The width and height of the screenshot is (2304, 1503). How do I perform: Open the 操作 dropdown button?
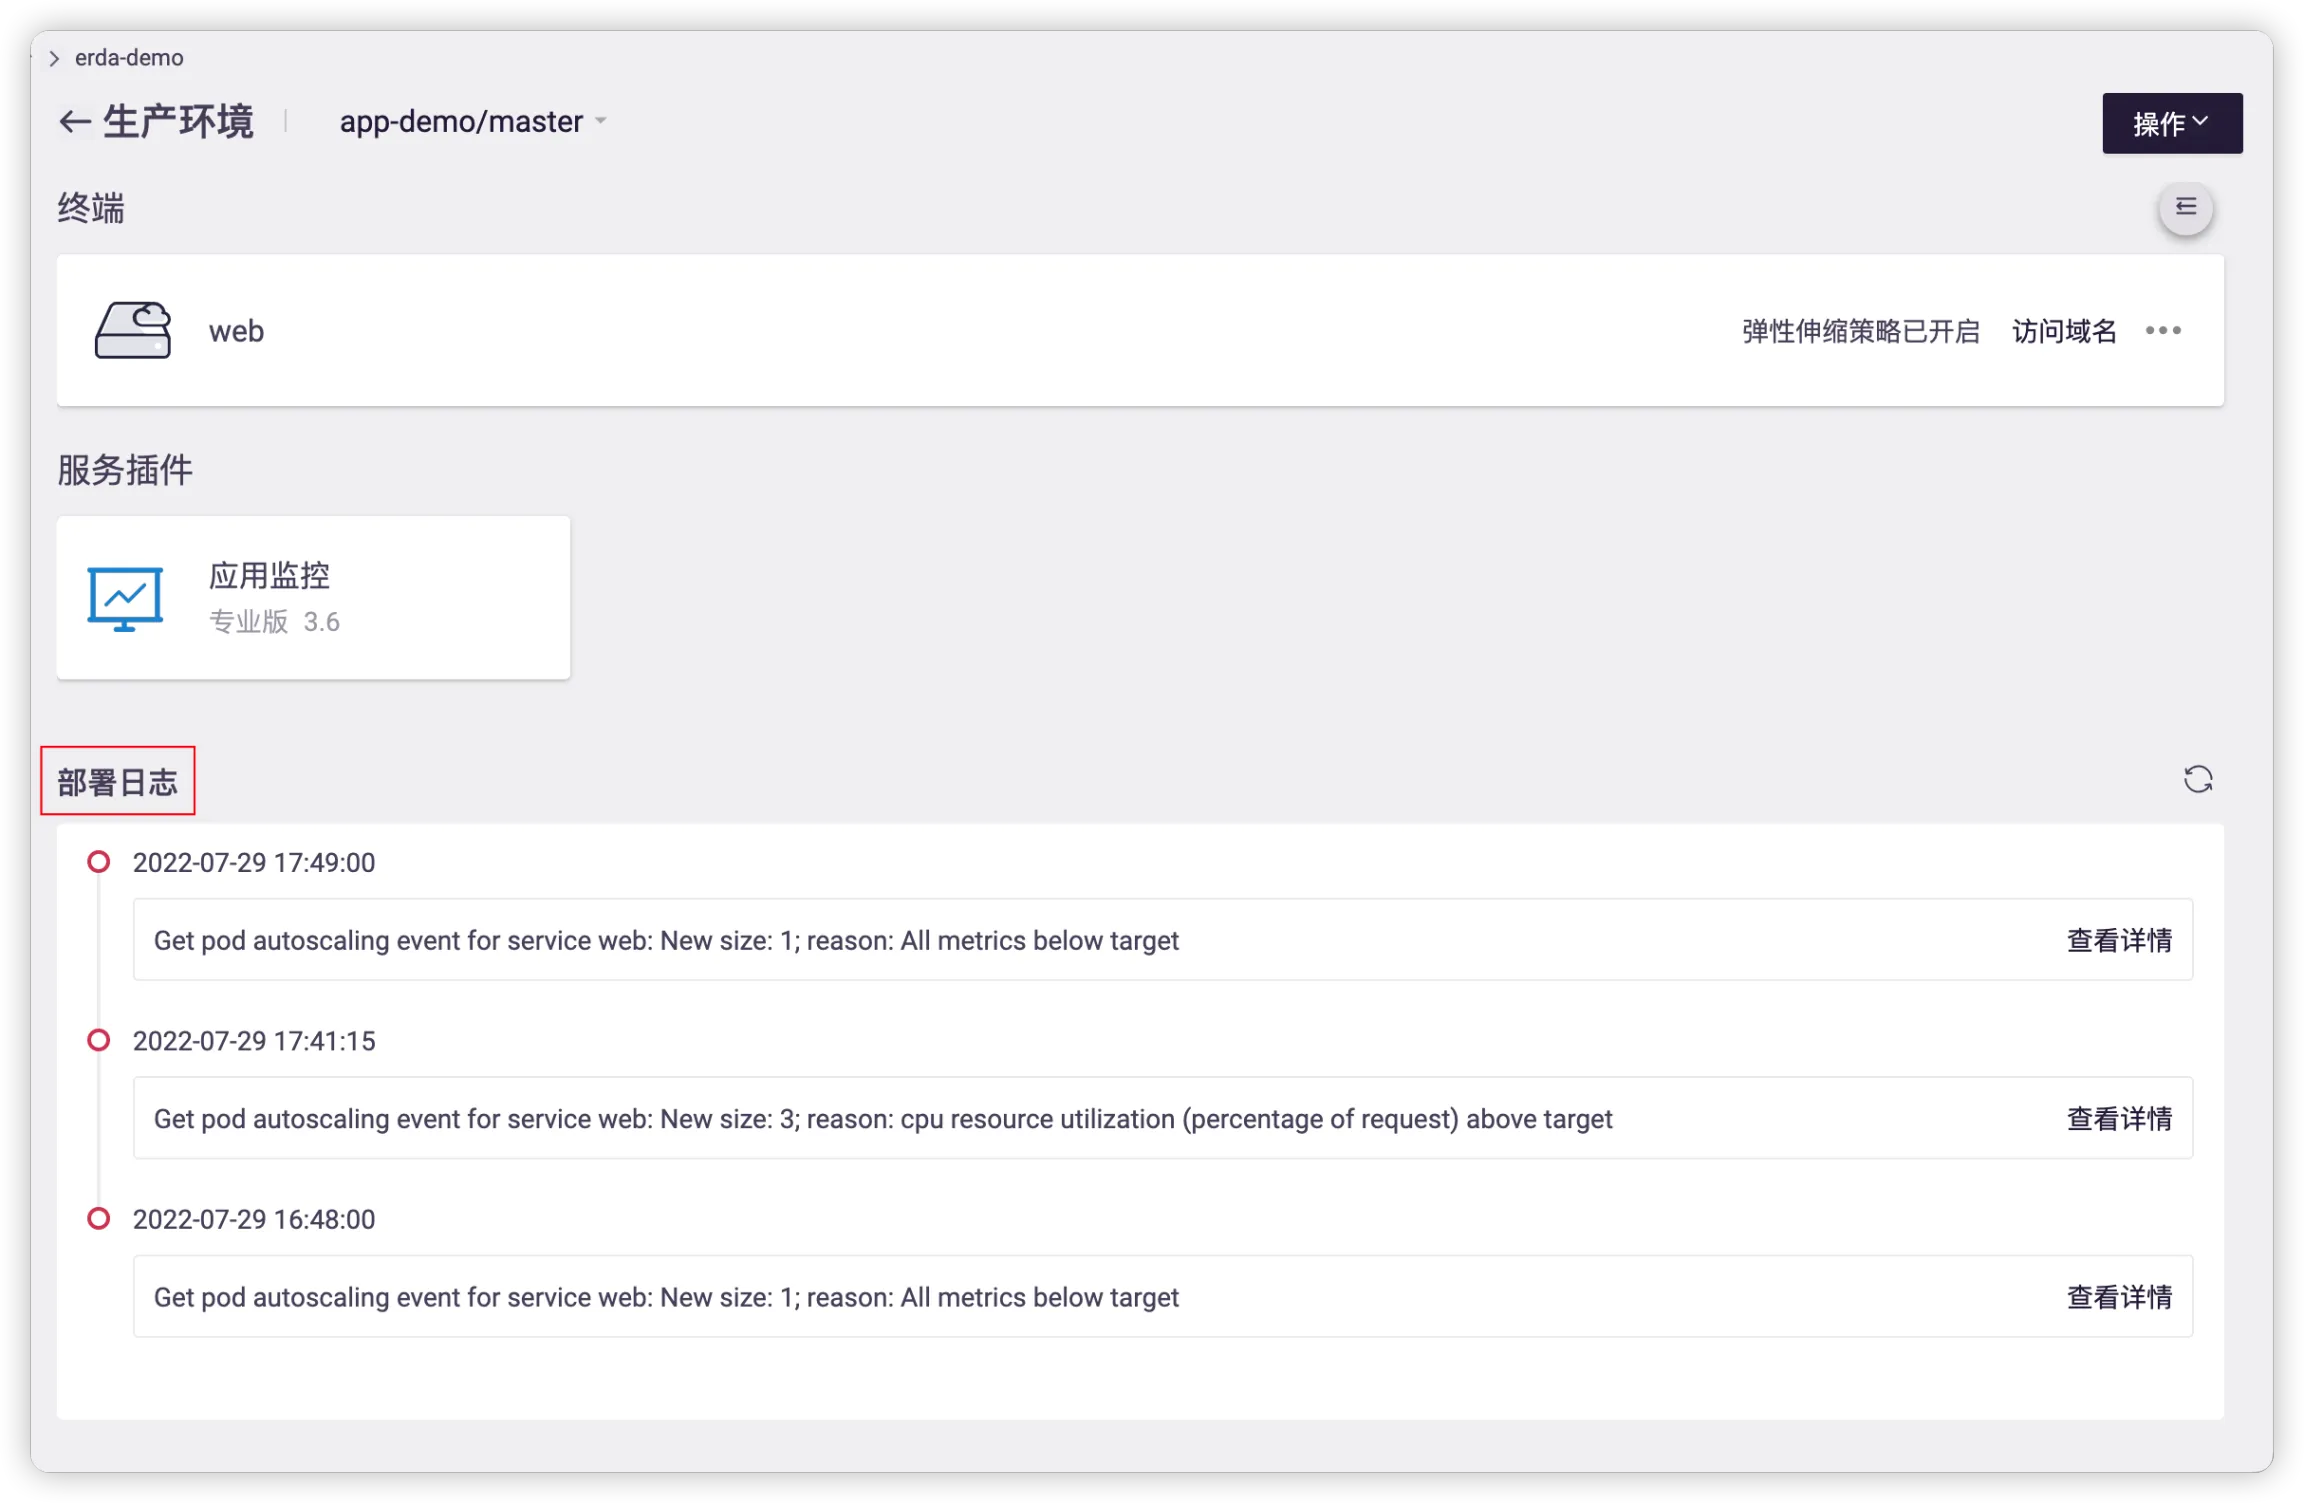[2171, 123]
